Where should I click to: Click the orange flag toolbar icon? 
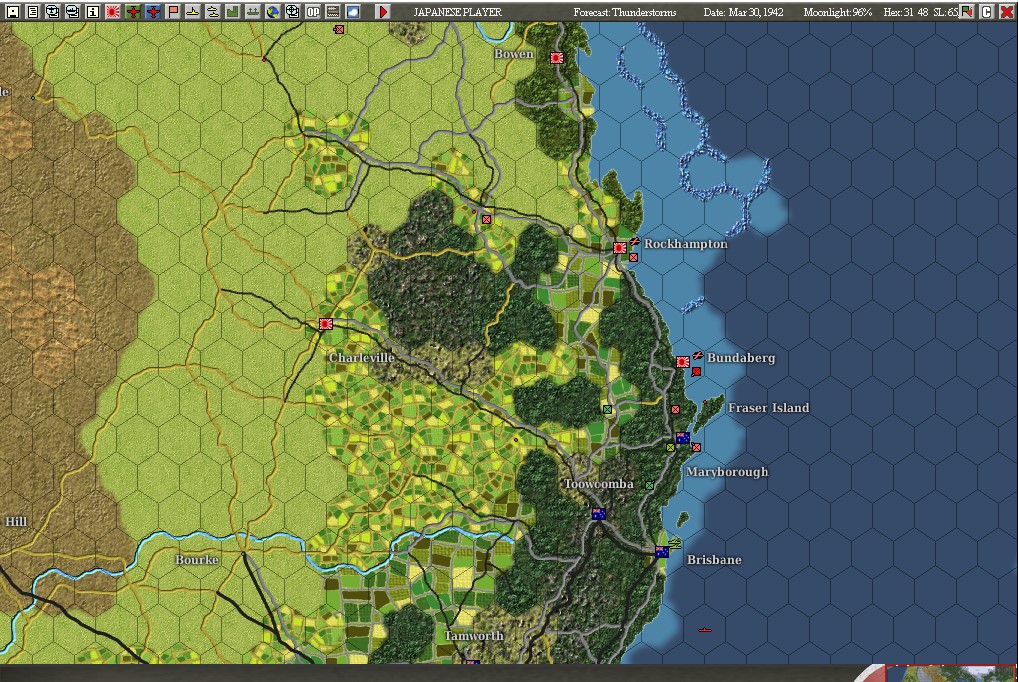coord(173,12)
